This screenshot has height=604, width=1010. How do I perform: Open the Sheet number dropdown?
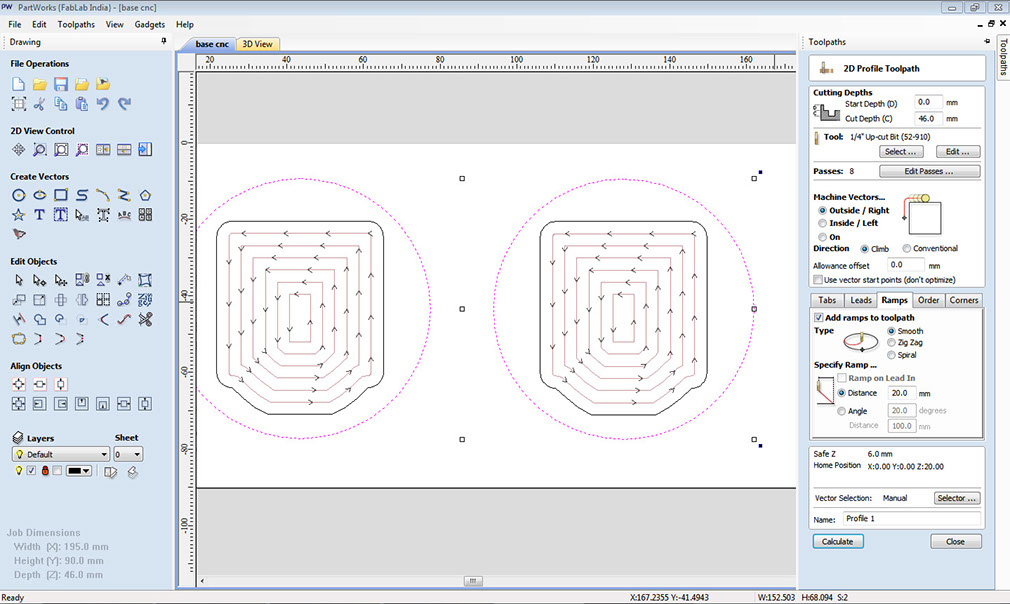pyautogui.click(x=128, y=455)
